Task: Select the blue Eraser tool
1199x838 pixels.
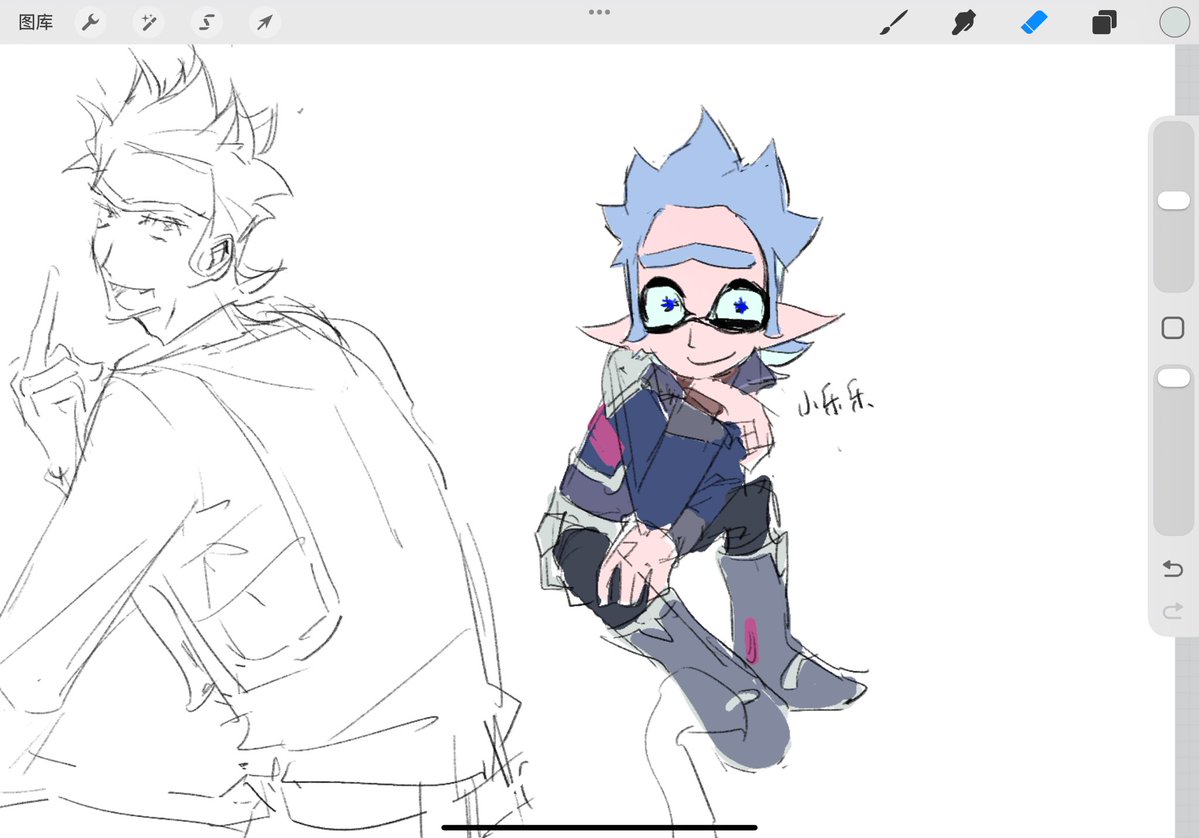Action: (1034, 22)
